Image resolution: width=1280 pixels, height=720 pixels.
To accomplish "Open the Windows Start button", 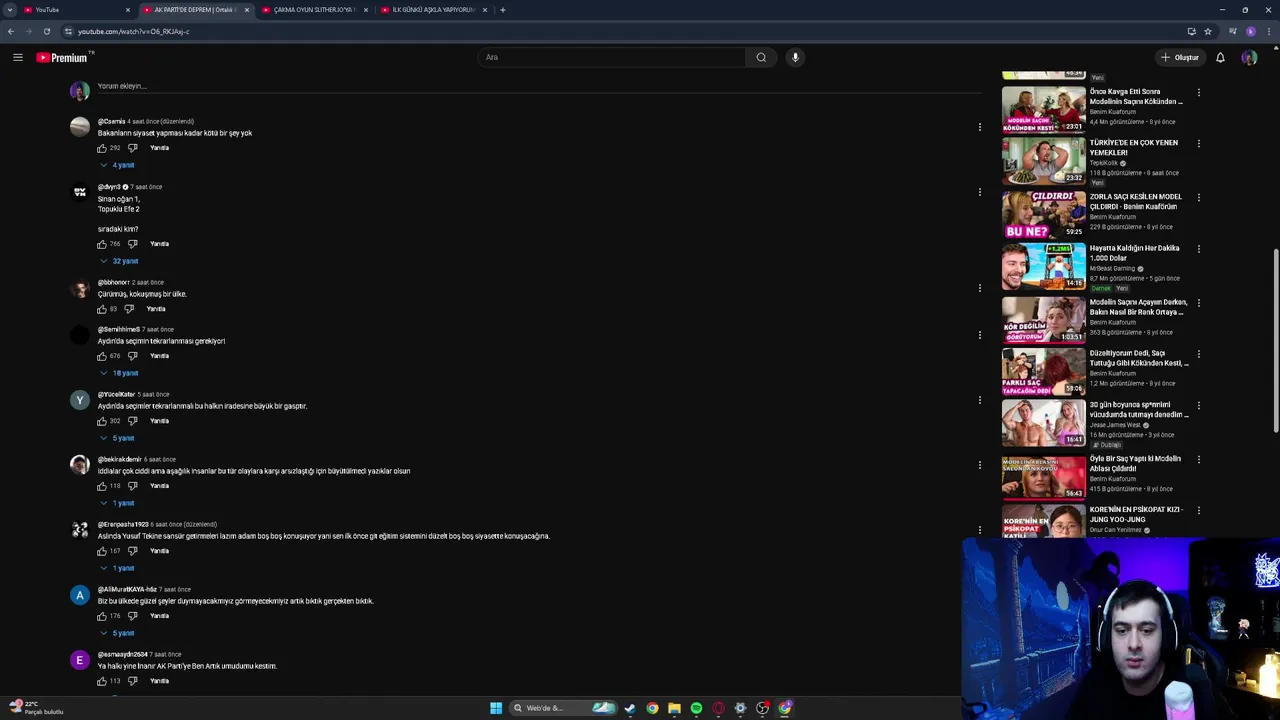I will (x=496, y=708).
